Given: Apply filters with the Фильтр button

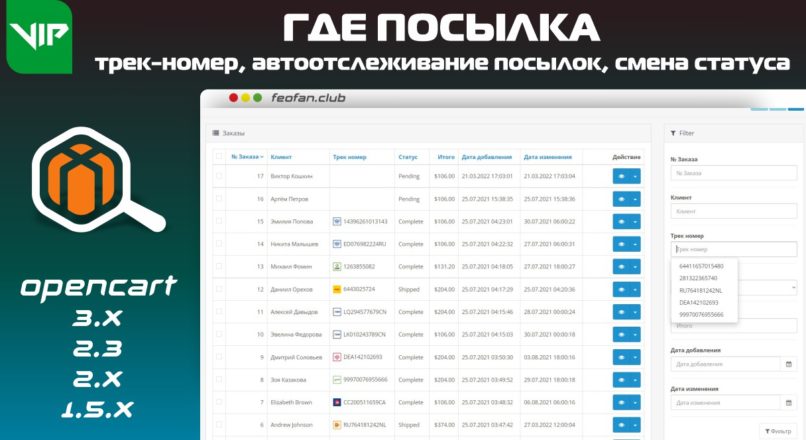Looking at the screenshot, I should 778,431.
